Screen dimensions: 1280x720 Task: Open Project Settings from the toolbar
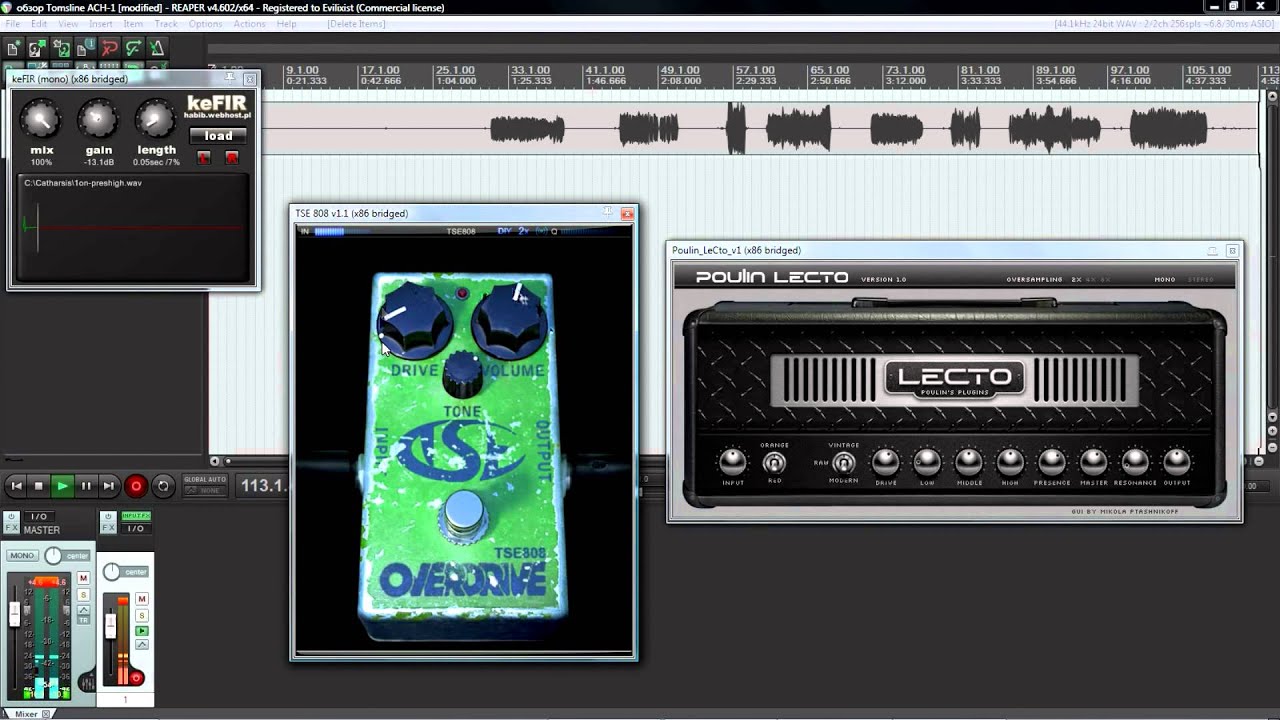pyautogui.click(x=86, y=48)
